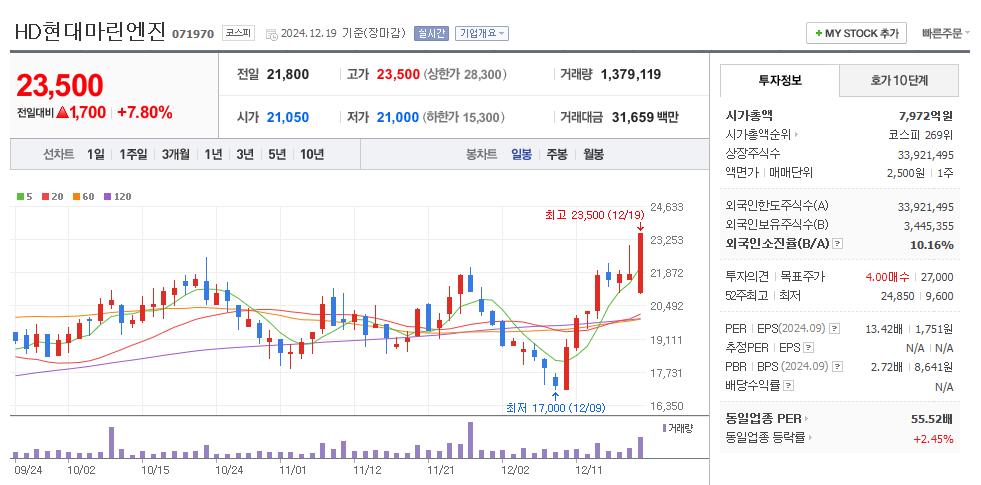
Task: Toggle the 60-day moving average legend
Action: [83, 197]
